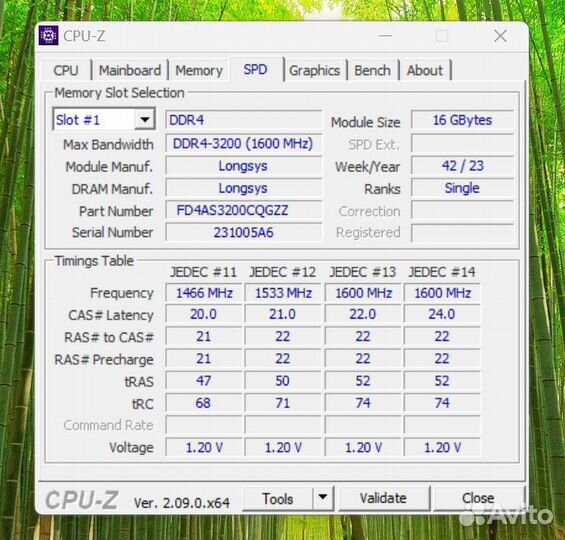Click the empty Correction field
Screen dimensions: 565x540
coord(462,210)
